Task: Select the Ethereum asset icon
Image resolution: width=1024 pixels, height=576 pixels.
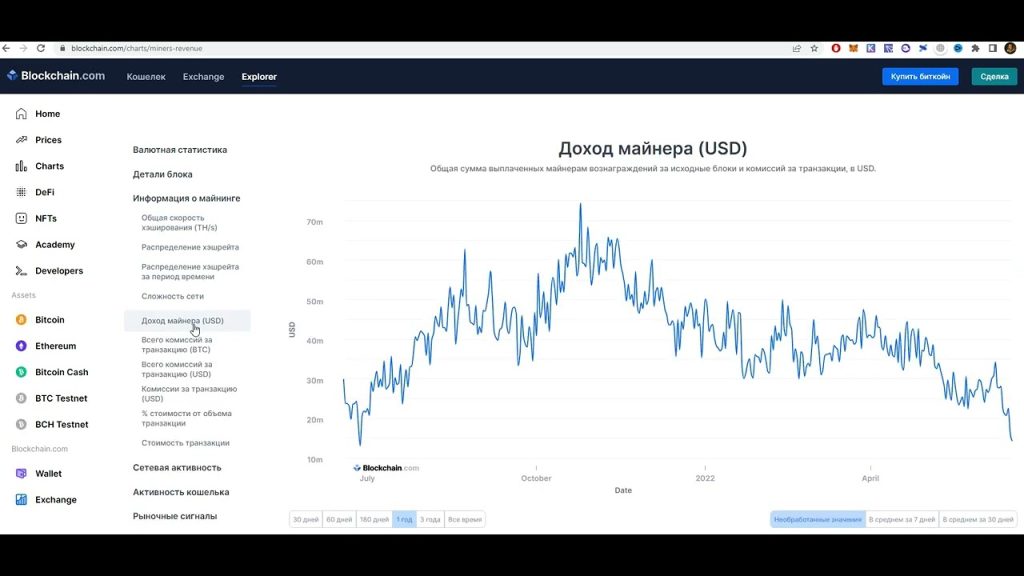Action: [x=21, y=346]
